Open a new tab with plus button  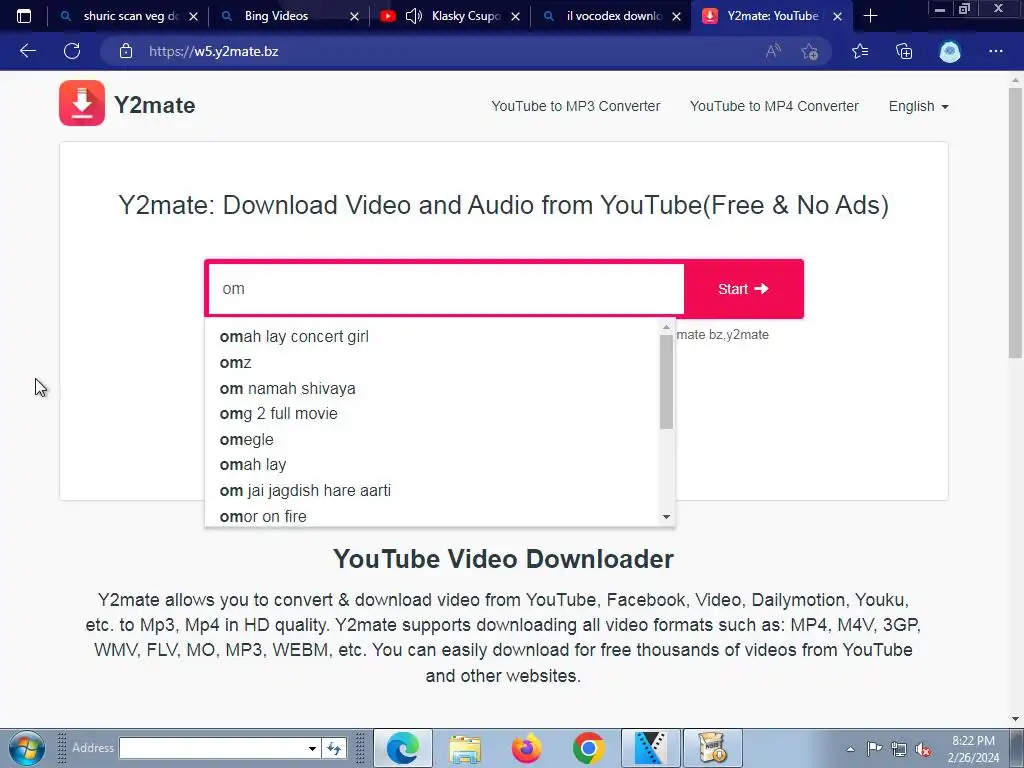(870, 16)
